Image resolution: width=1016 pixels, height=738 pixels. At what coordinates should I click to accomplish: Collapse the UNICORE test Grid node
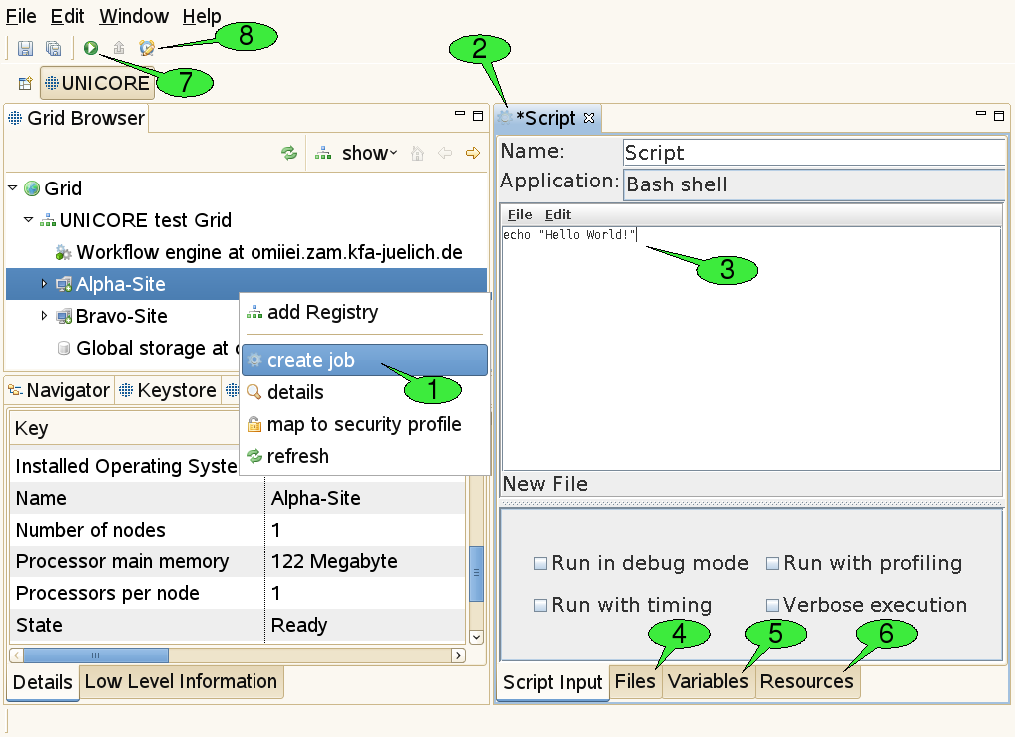pos(28,220)
